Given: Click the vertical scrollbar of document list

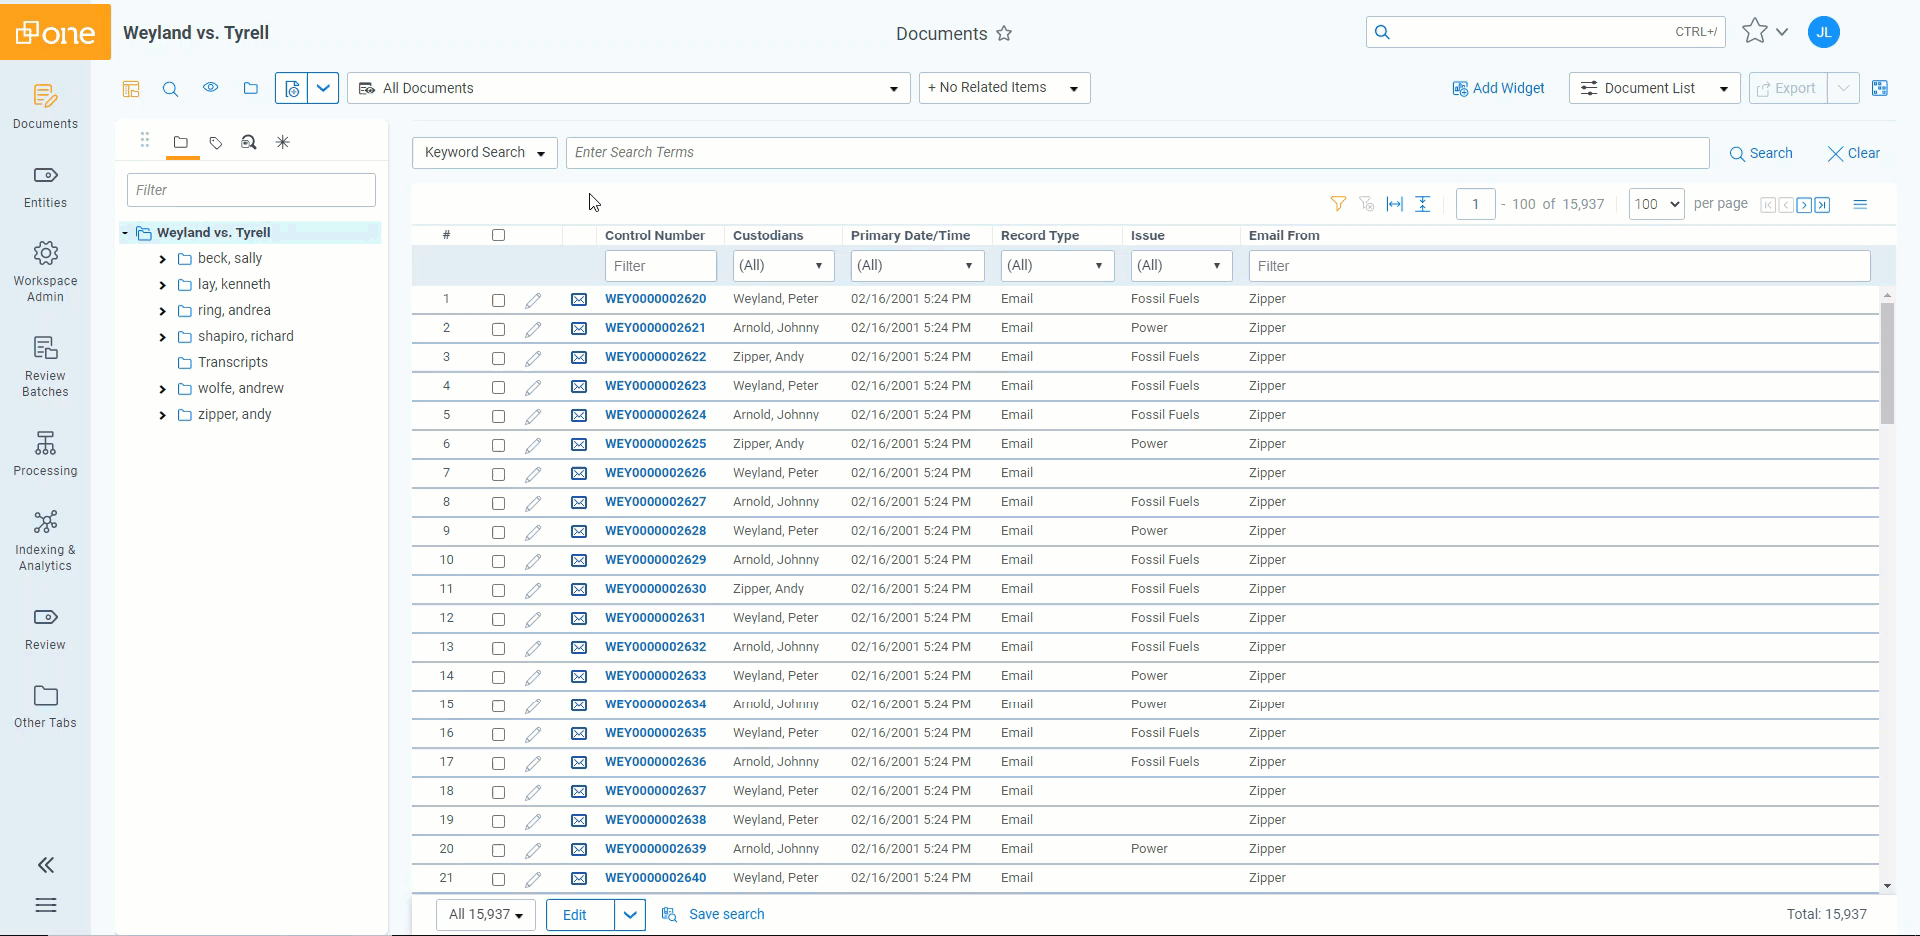Looking at the screenshot, I should [x=1887, y=364].
